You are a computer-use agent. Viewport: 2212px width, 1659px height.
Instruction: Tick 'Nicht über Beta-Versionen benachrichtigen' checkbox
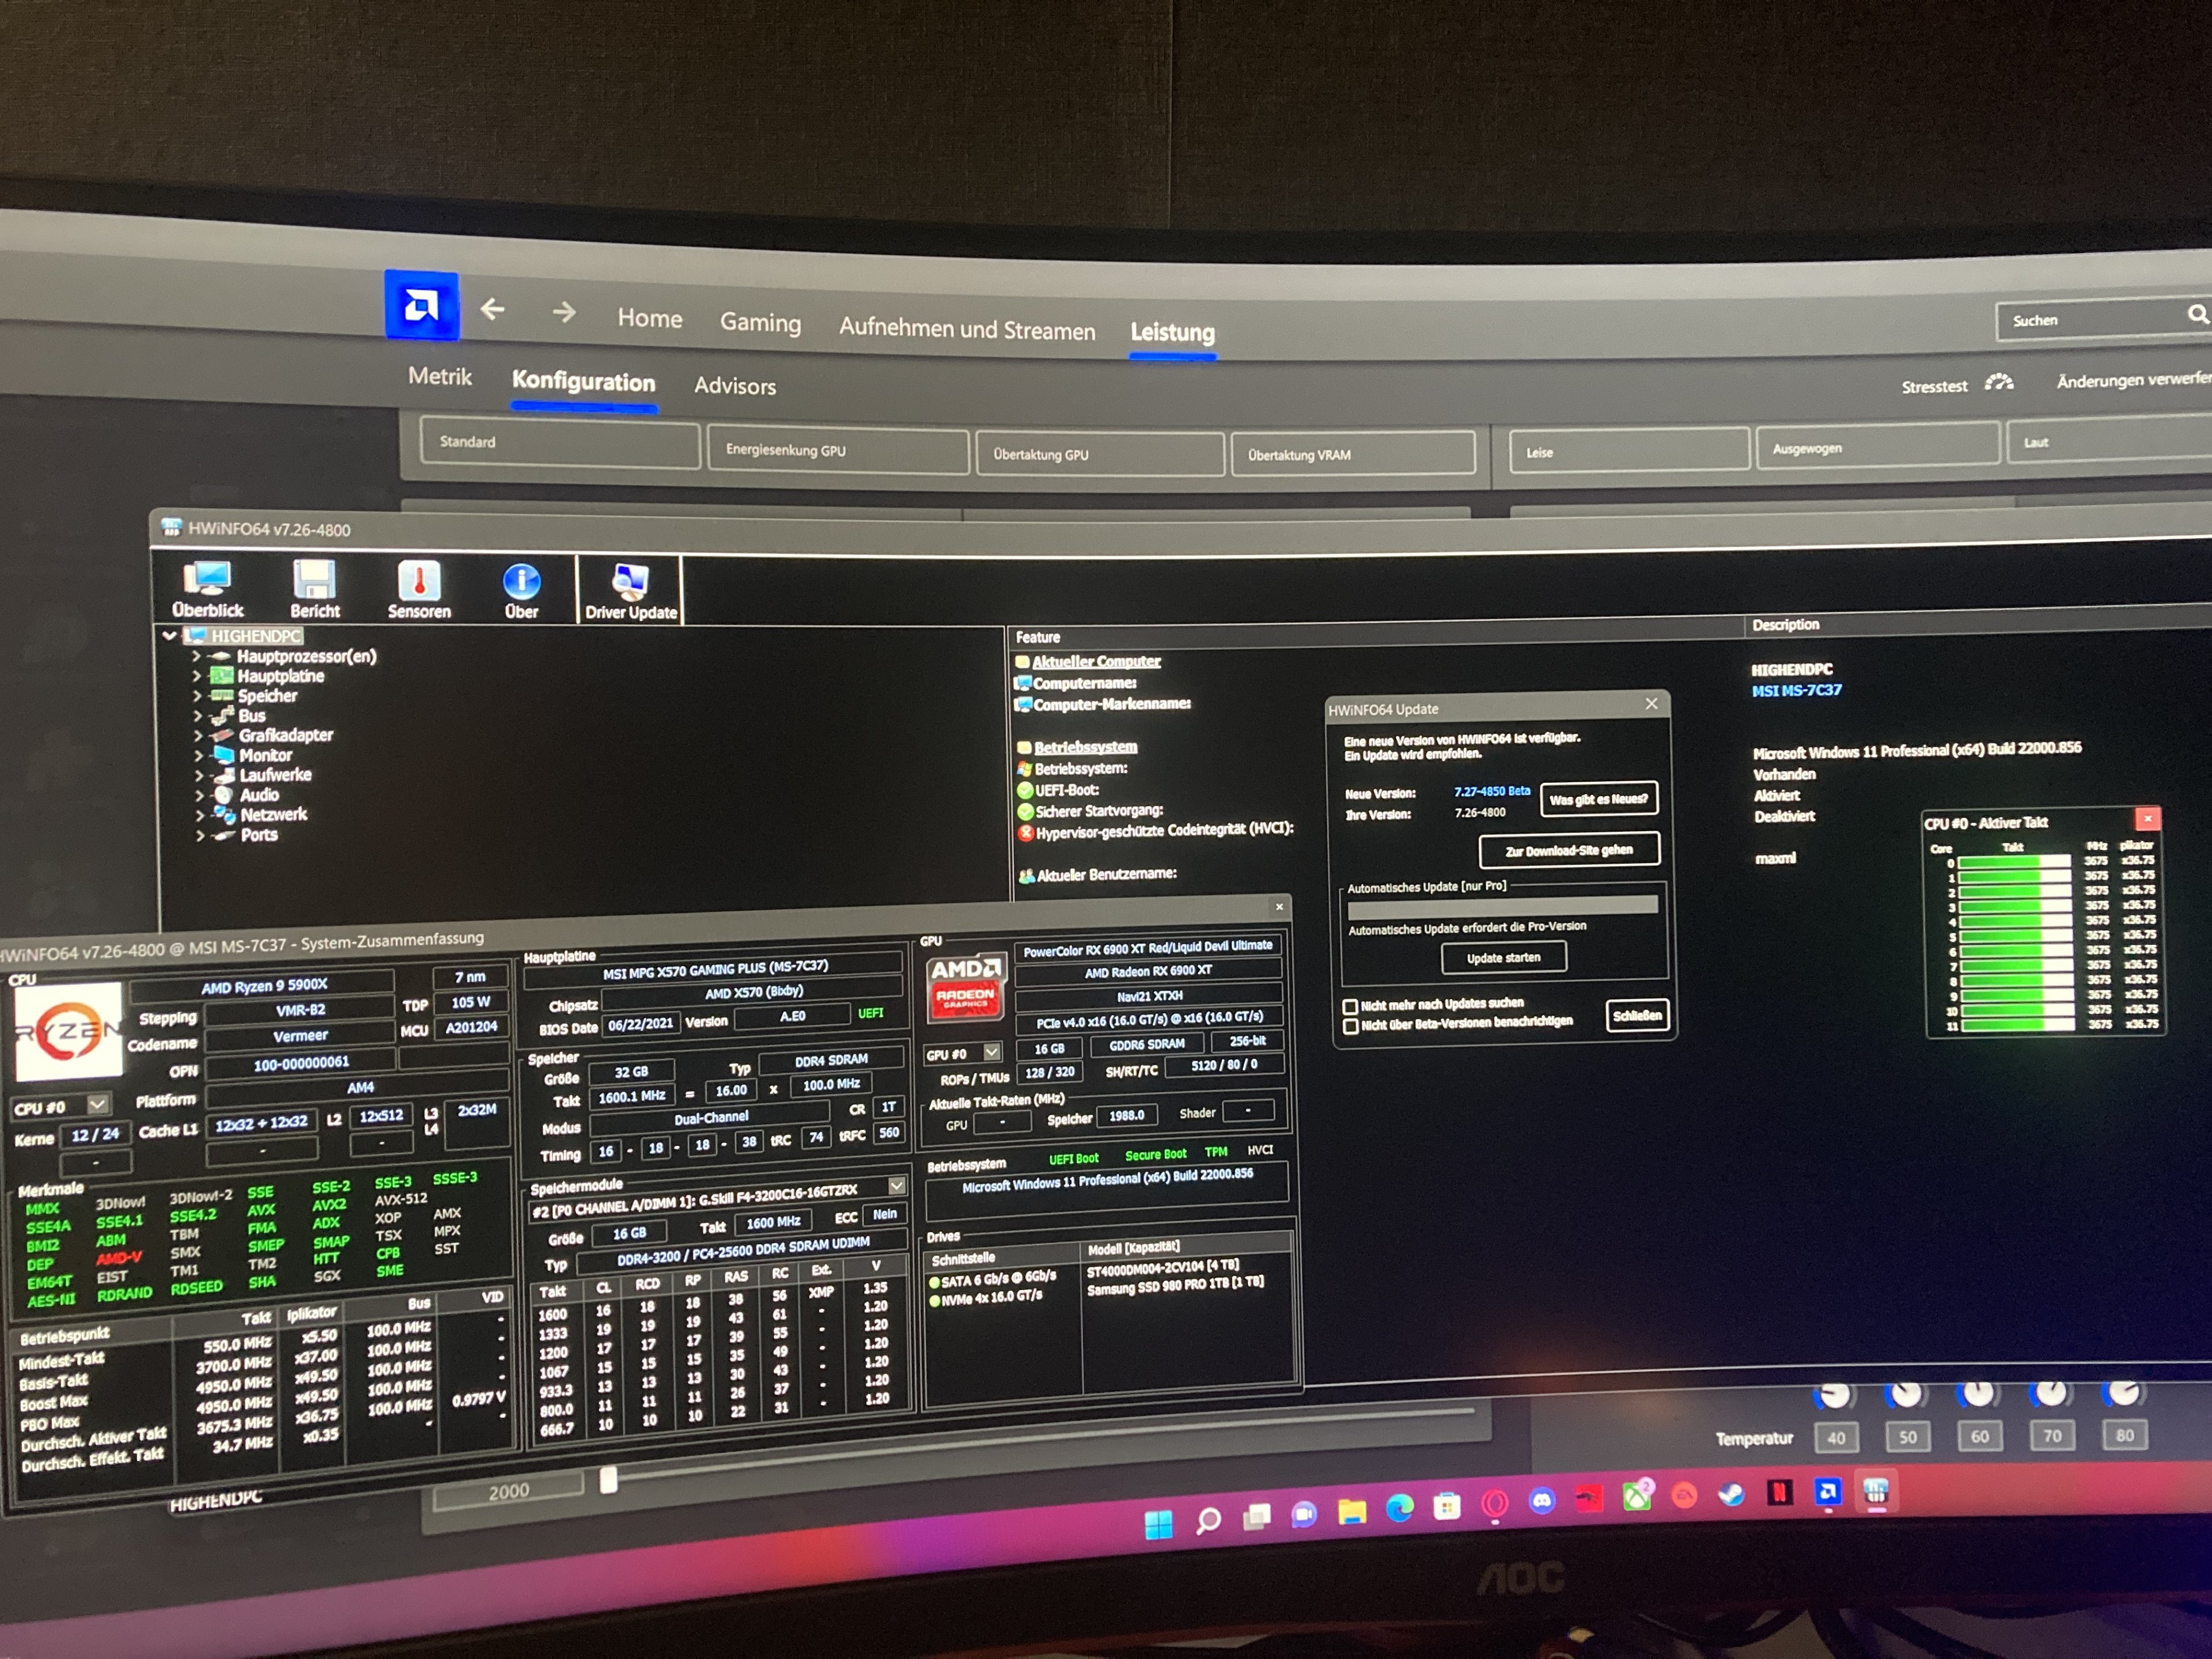(x=1350, y=1026)
